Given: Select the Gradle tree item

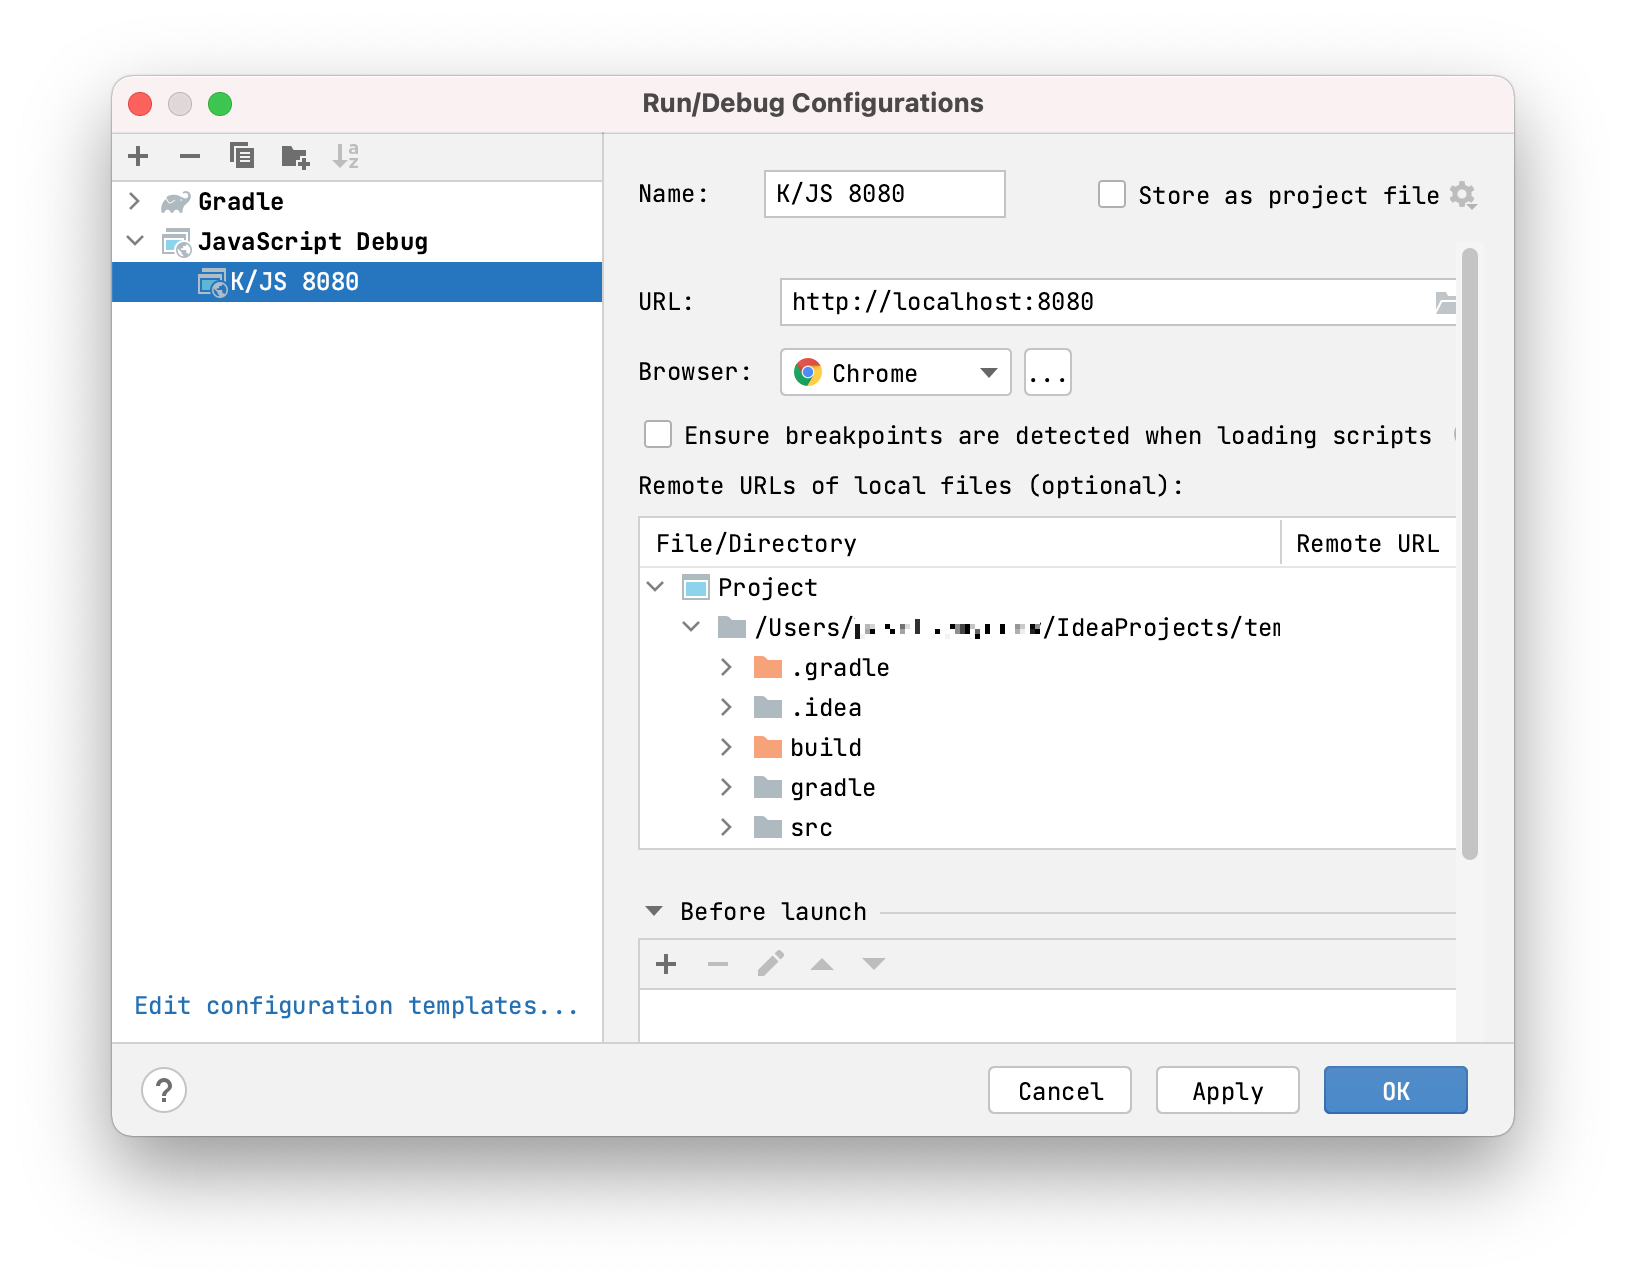Looking at the screenshot, I should click(357, 202).
